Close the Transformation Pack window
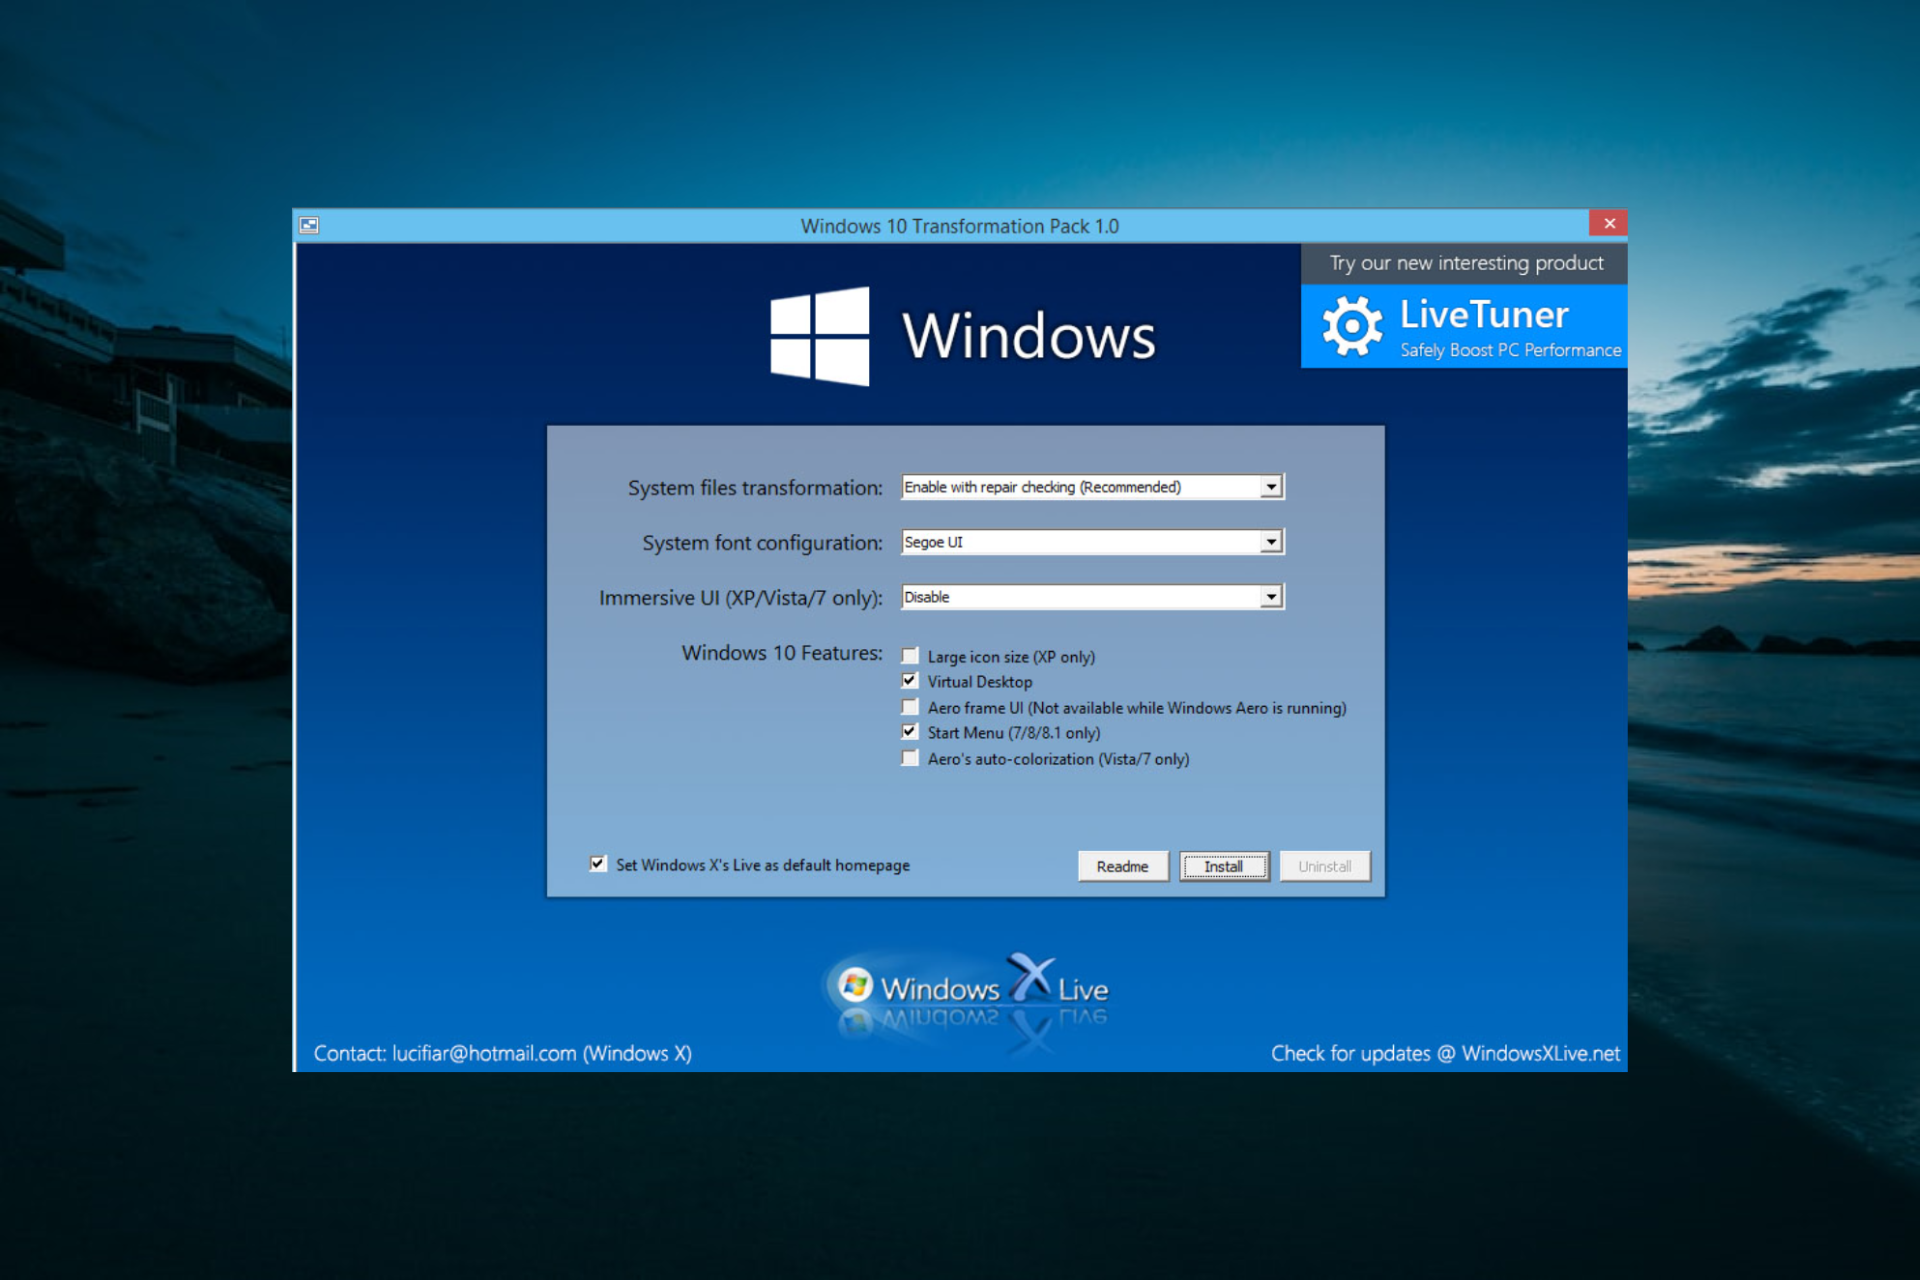Viewport: 1920px width, 1280px height. (1609, 223)
